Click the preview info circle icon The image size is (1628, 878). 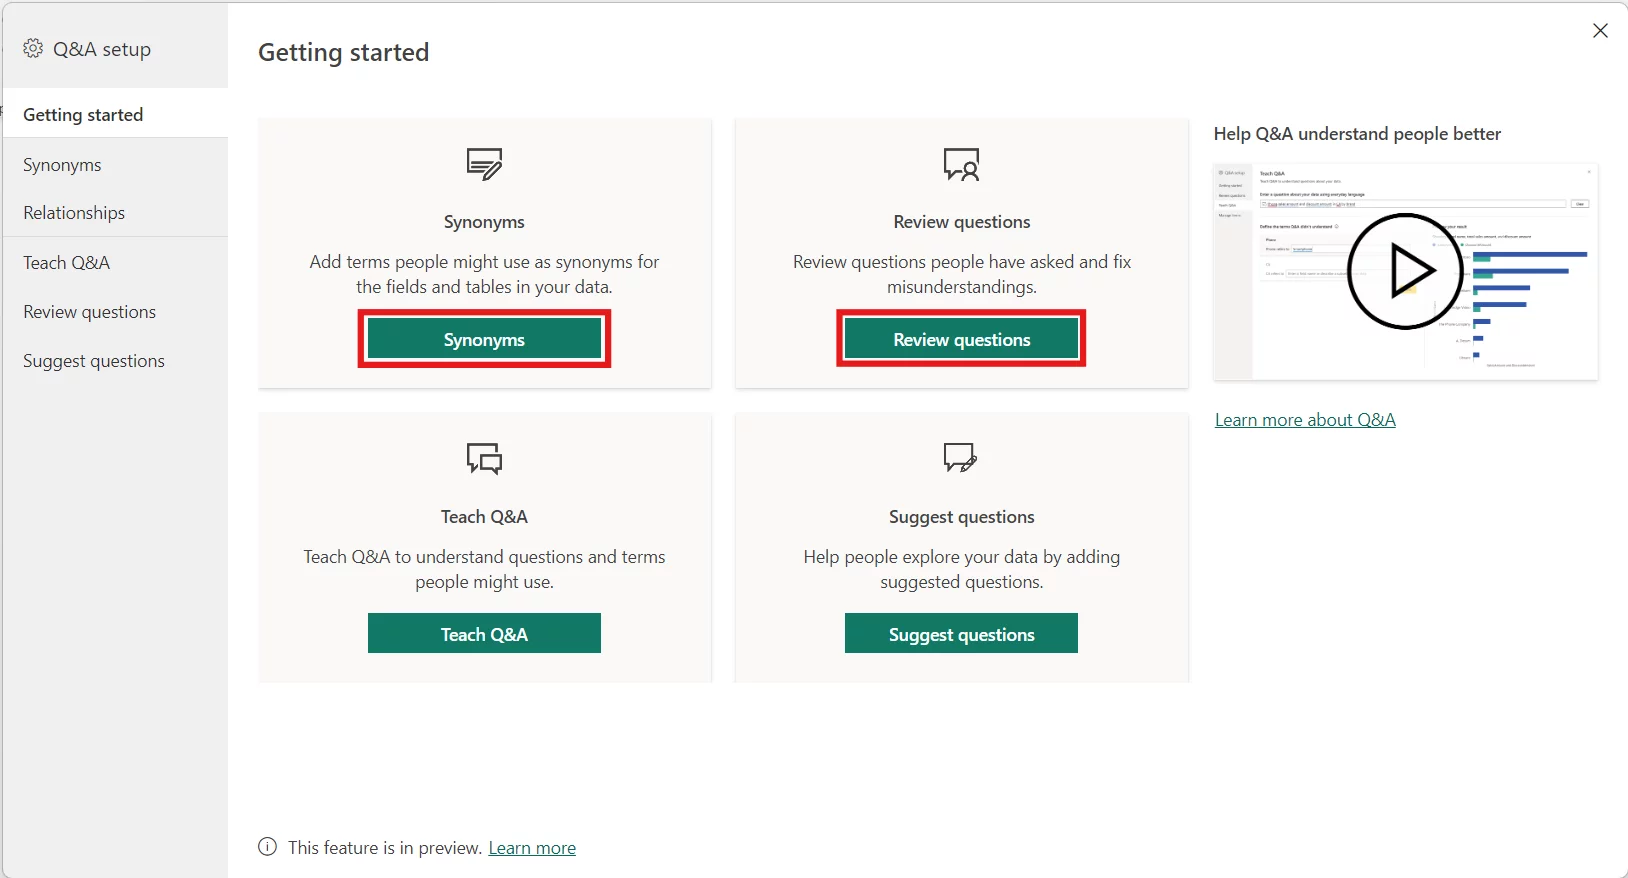click(267, 847)
